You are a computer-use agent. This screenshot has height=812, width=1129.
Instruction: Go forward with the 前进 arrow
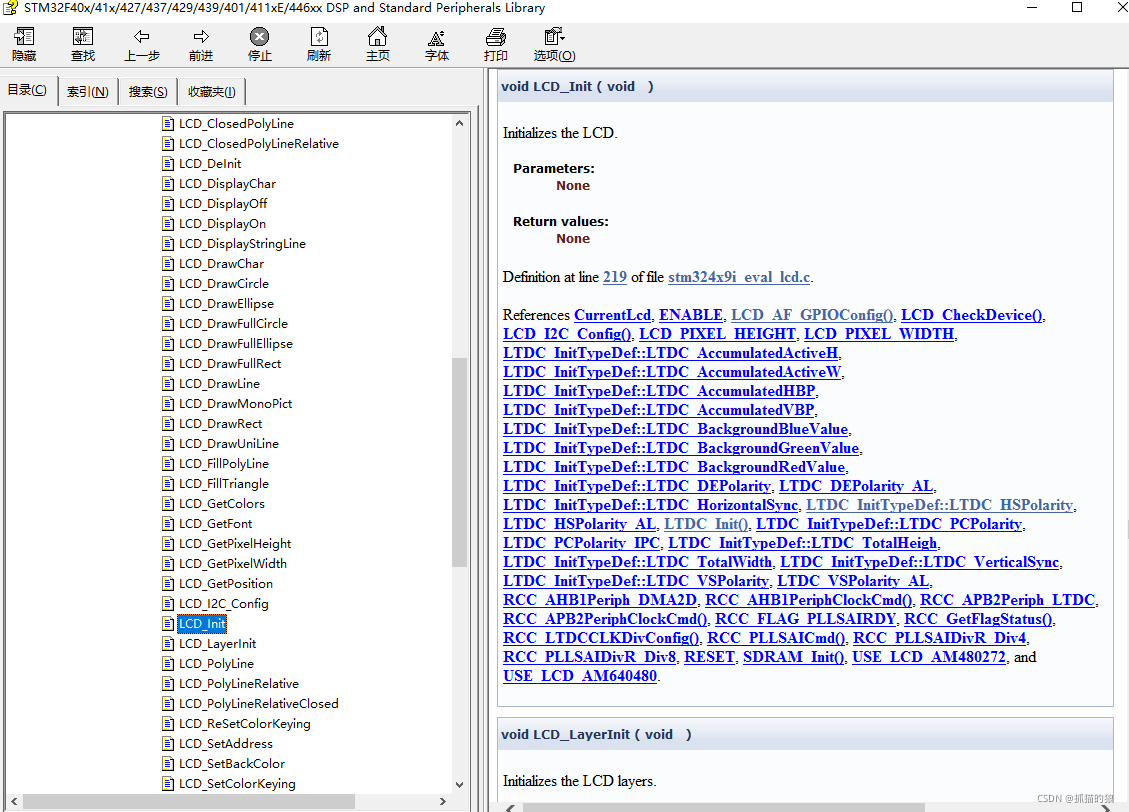click(201, 37)
